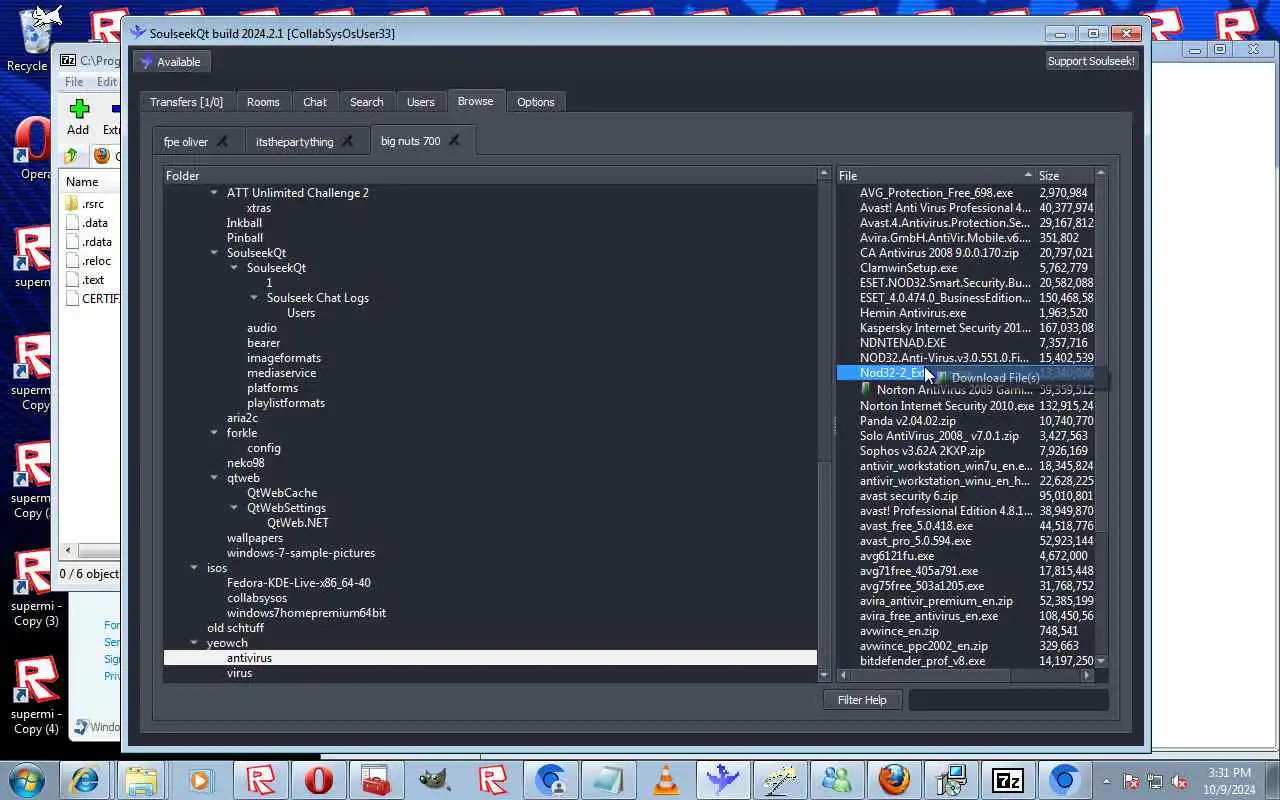
Task: Click the Action Center flag tray icon
Action: 1132,781
